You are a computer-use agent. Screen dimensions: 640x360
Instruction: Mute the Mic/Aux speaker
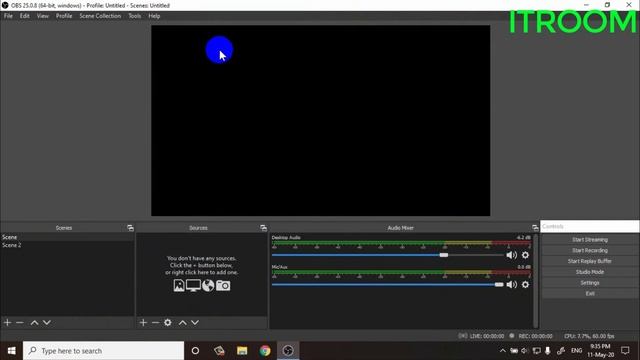point(511,284)
